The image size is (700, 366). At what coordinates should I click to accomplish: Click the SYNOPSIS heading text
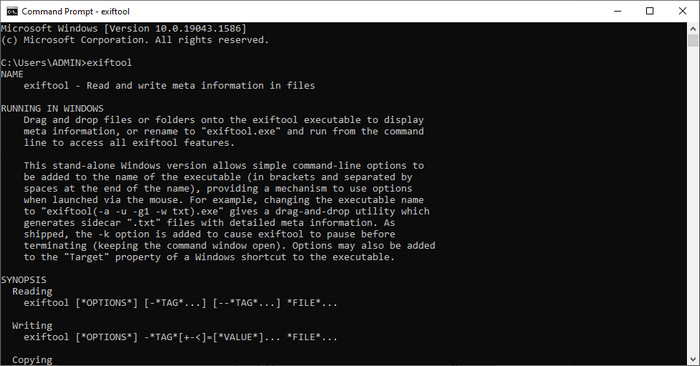click(24, 280)
